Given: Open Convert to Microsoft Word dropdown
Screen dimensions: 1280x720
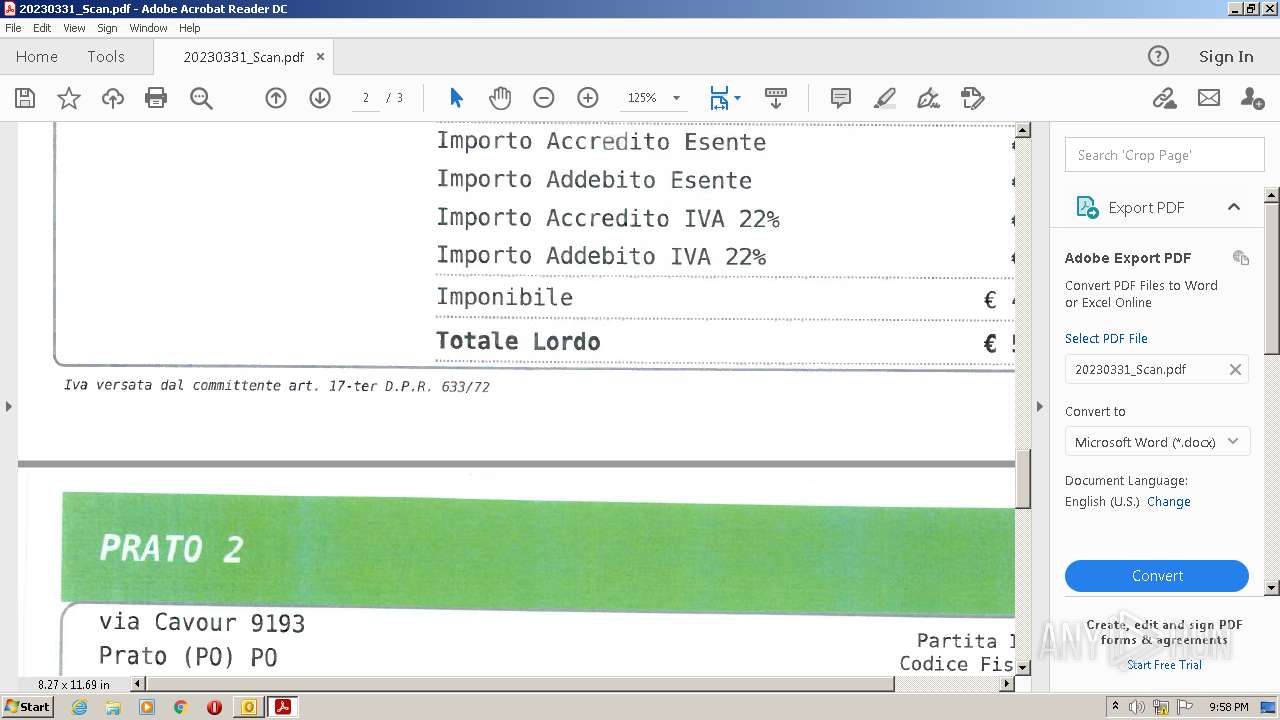Looking at the screenshot, I should tap(1157, 442).
